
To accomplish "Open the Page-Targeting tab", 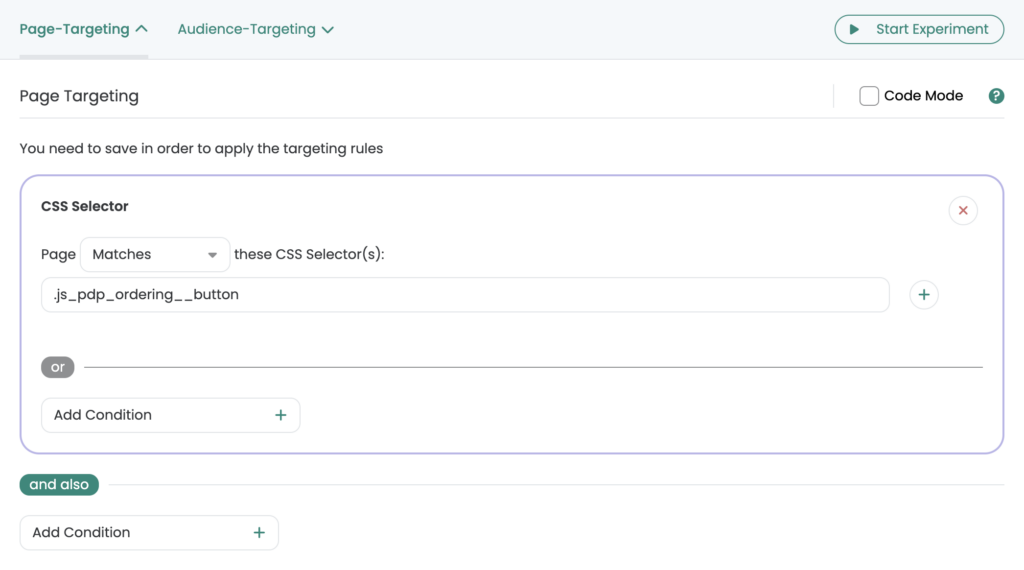I will point(84,29).
